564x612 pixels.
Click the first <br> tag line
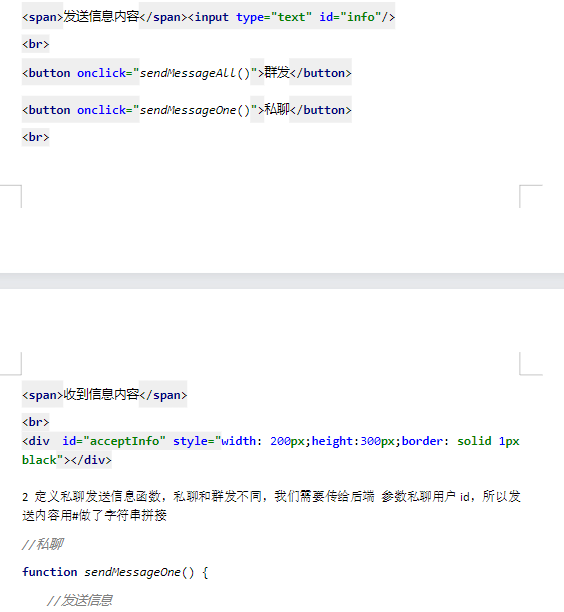pyautogui.click(x=36, y=44)
